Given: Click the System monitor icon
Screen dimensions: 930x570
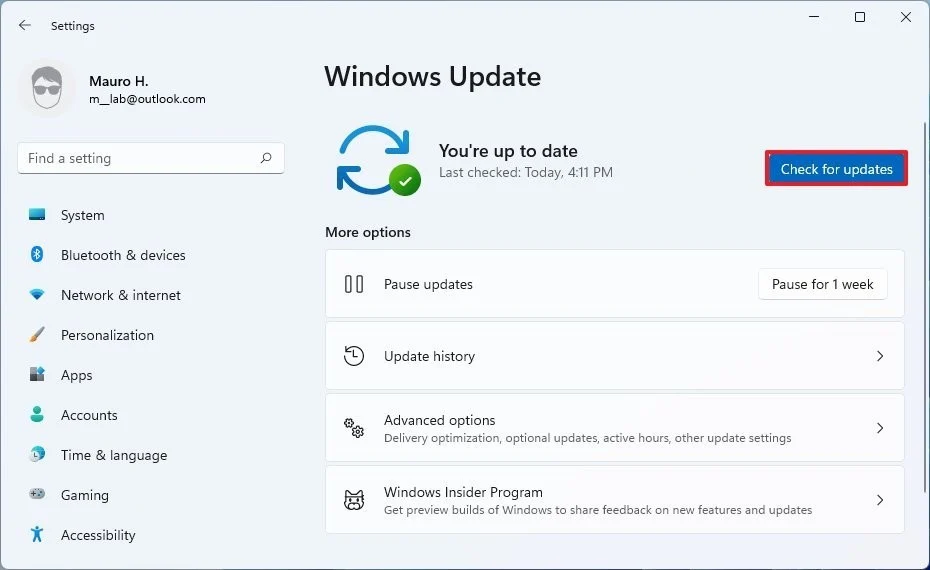Looking at the screenshot, I should click(x=37, y=215).
